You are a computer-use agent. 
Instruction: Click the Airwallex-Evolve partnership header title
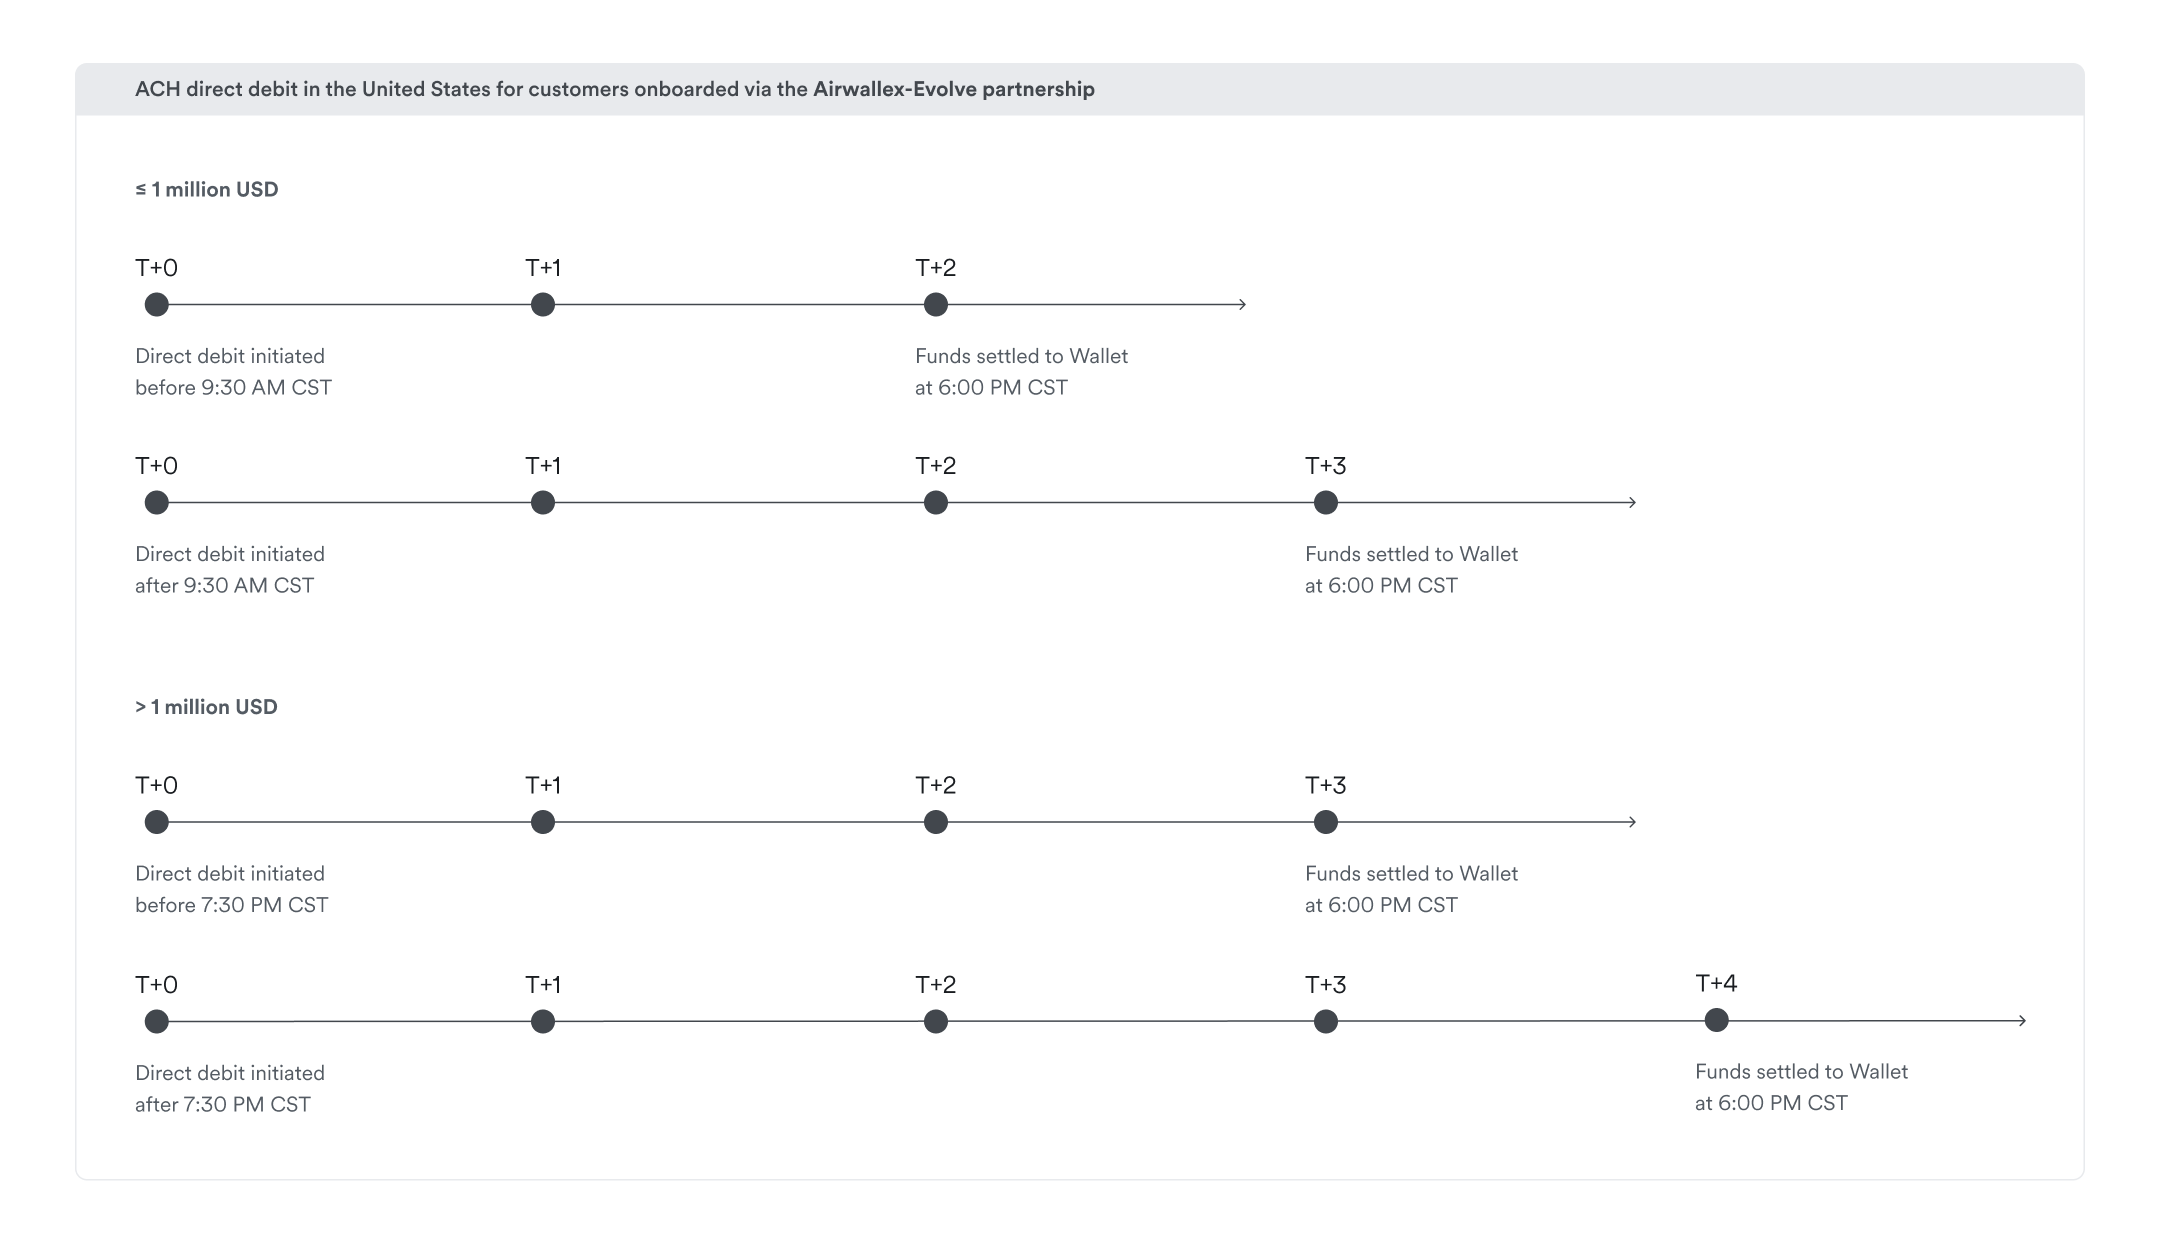[x=614, y=90]
